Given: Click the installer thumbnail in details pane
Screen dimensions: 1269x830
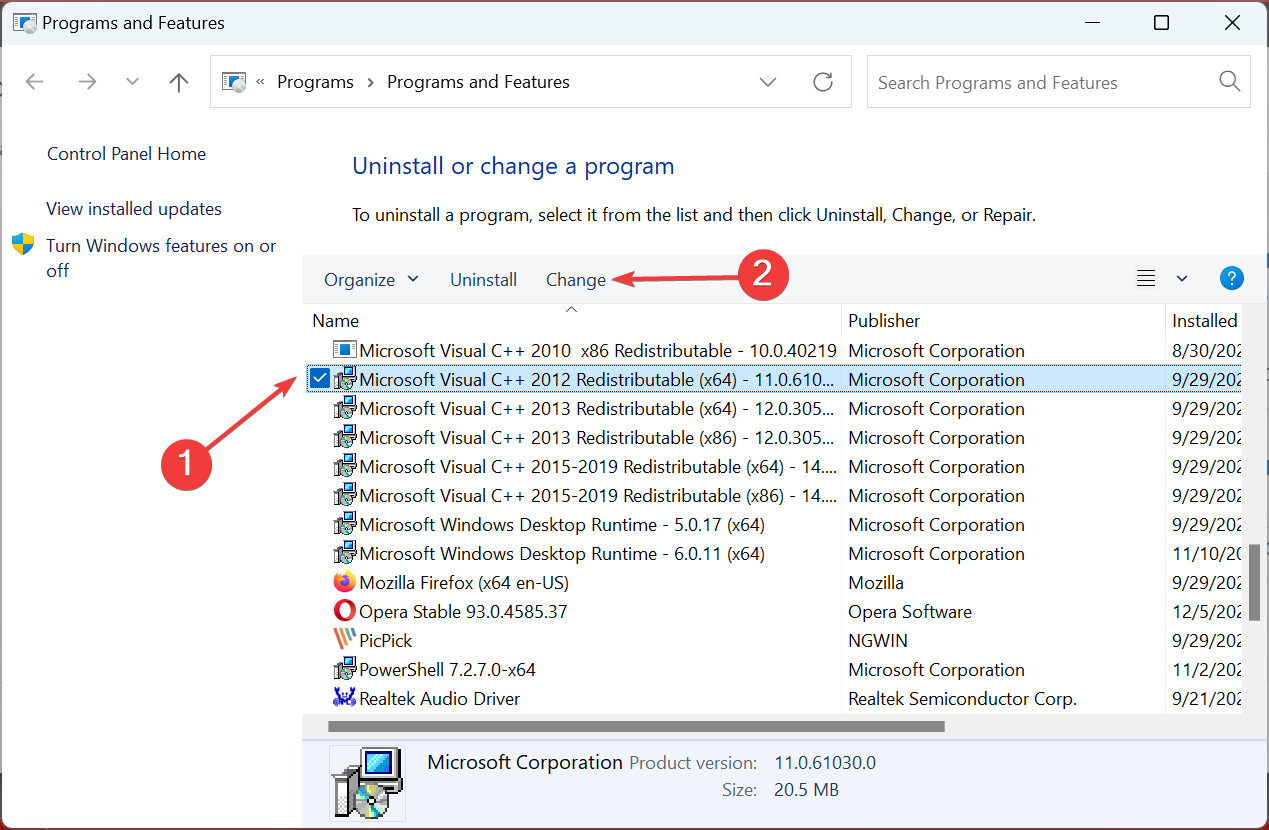Looking at the screenshot, I should click(x=367, y=782).
